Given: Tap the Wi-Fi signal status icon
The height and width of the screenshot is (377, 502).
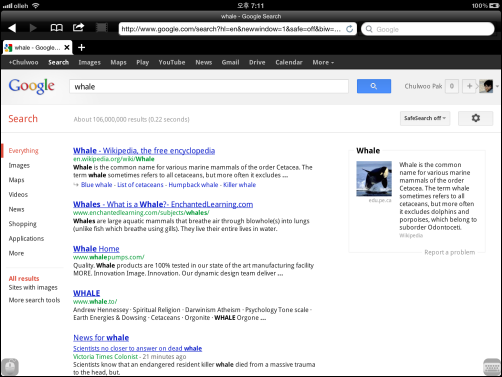Looking at the screenshot, I should coord(35,5).
